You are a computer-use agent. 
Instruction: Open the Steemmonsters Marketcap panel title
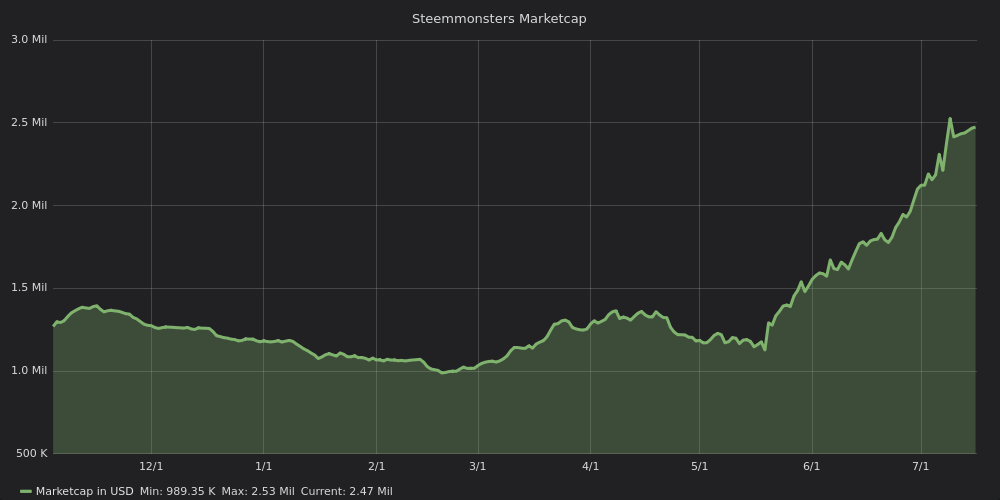tap(499, 19)
